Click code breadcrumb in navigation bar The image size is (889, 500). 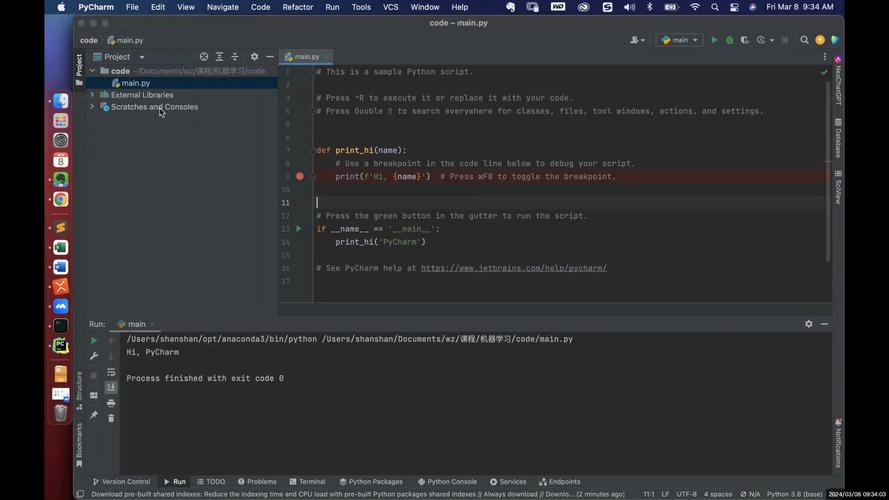pyautogui.click(x=88, y=40)
